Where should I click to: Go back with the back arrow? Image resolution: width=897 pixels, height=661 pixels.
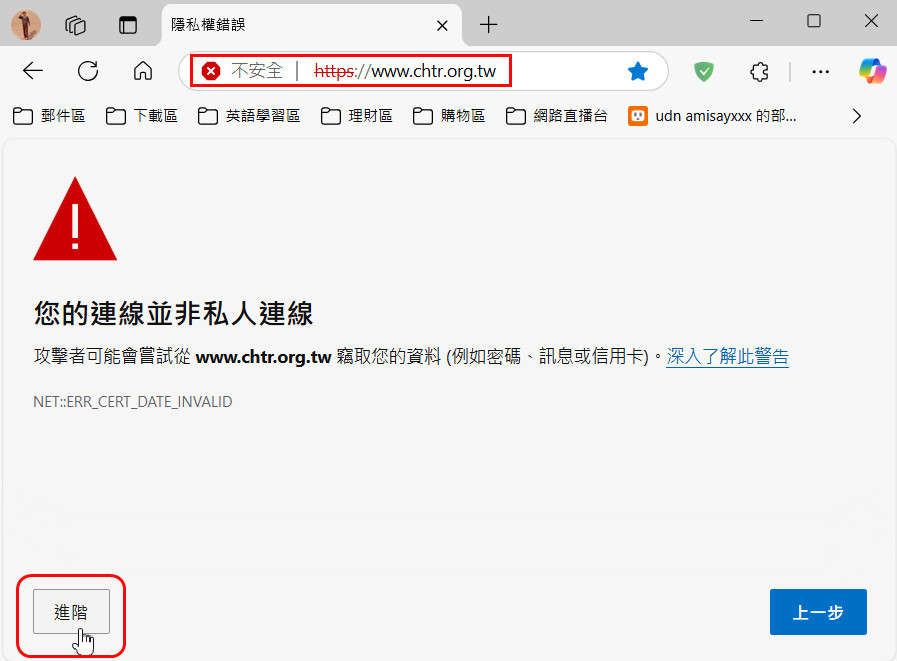point(33,71)
